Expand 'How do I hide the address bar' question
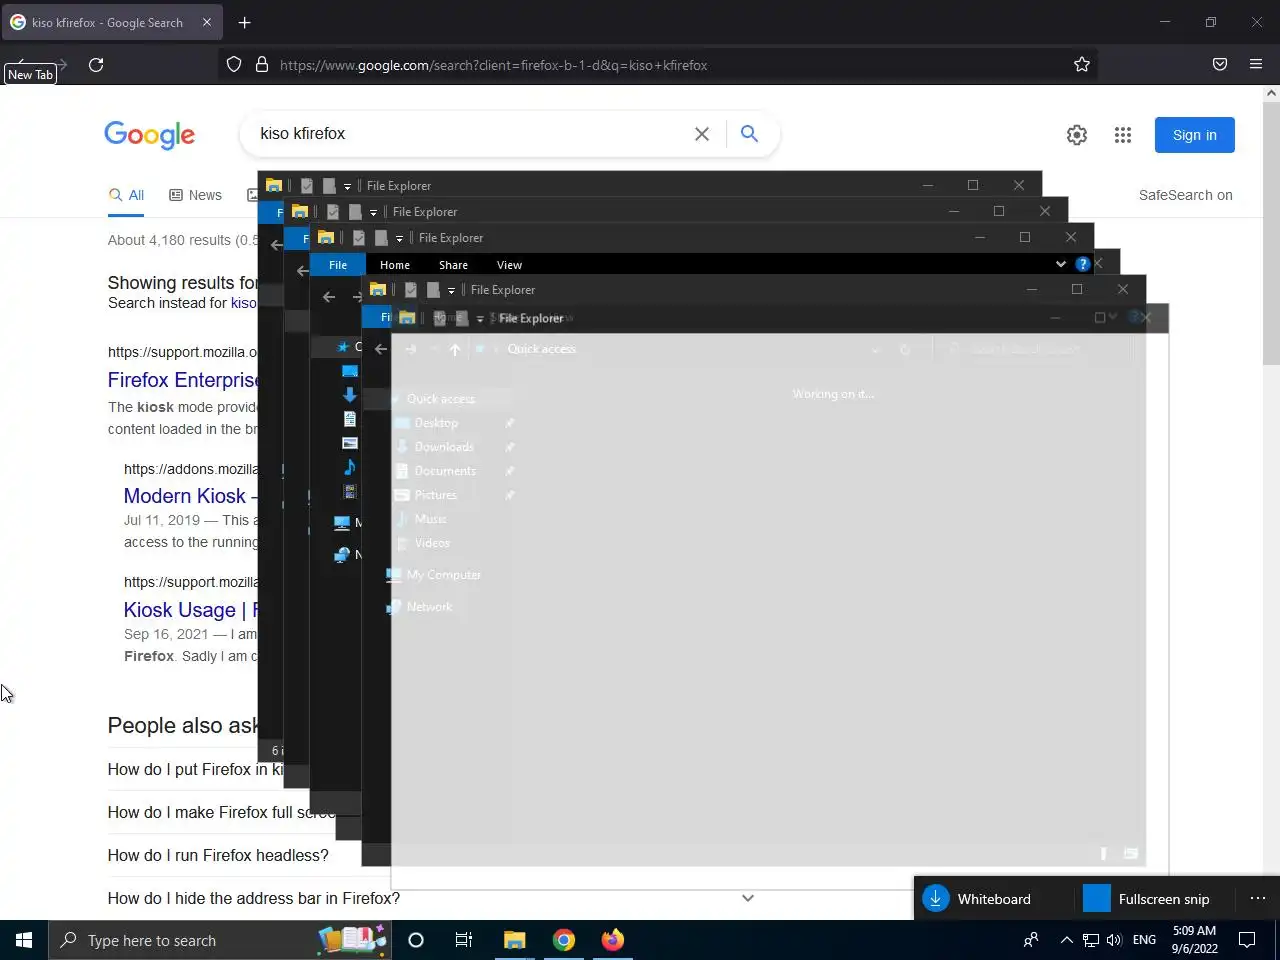Viewport: 1280px width, 960px height. click(747, 898)
